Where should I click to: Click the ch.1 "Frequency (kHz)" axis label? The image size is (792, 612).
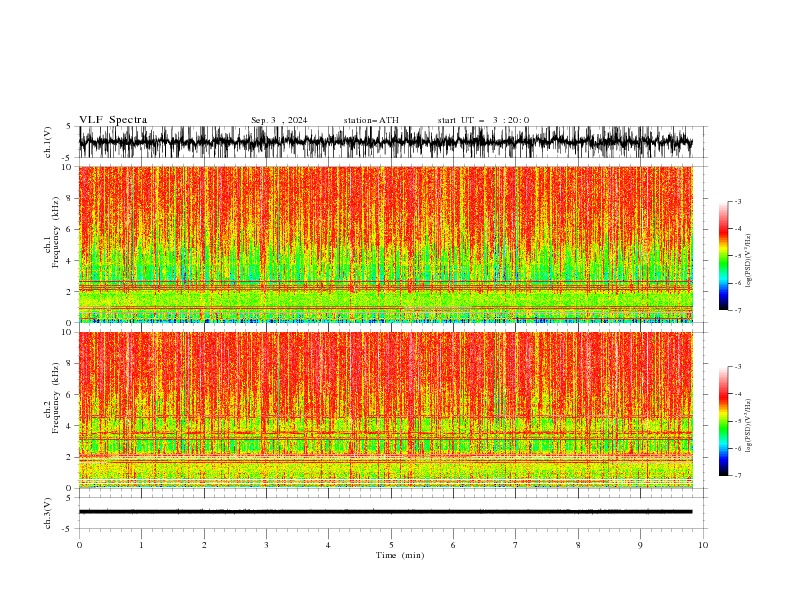point(56,233)
